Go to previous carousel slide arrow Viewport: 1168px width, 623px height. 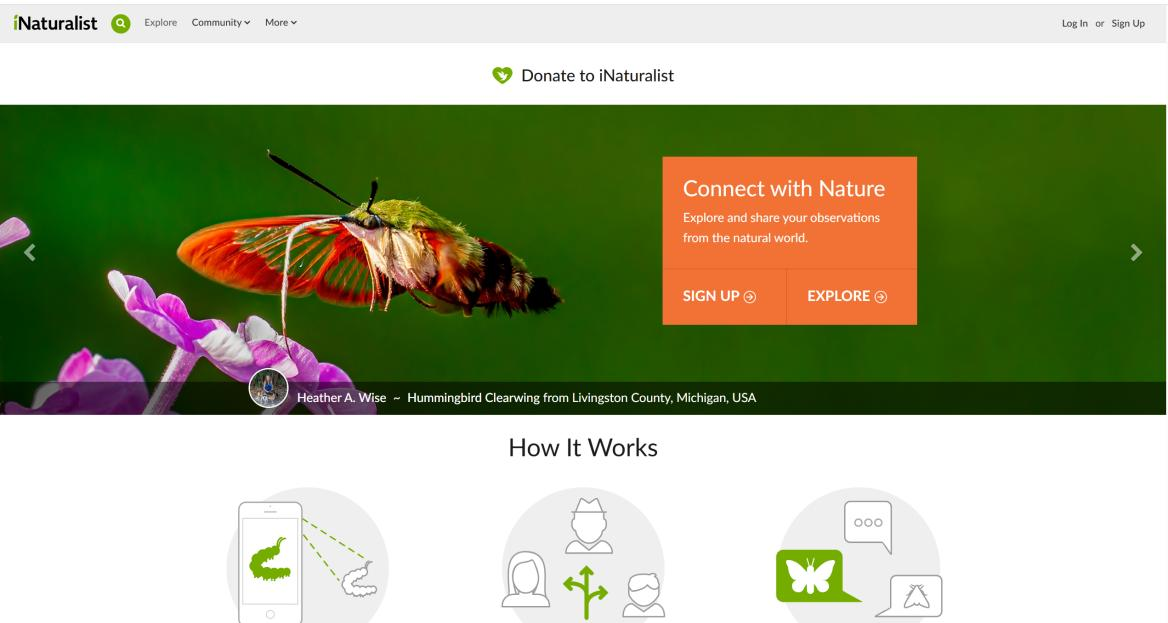(30, 253)
